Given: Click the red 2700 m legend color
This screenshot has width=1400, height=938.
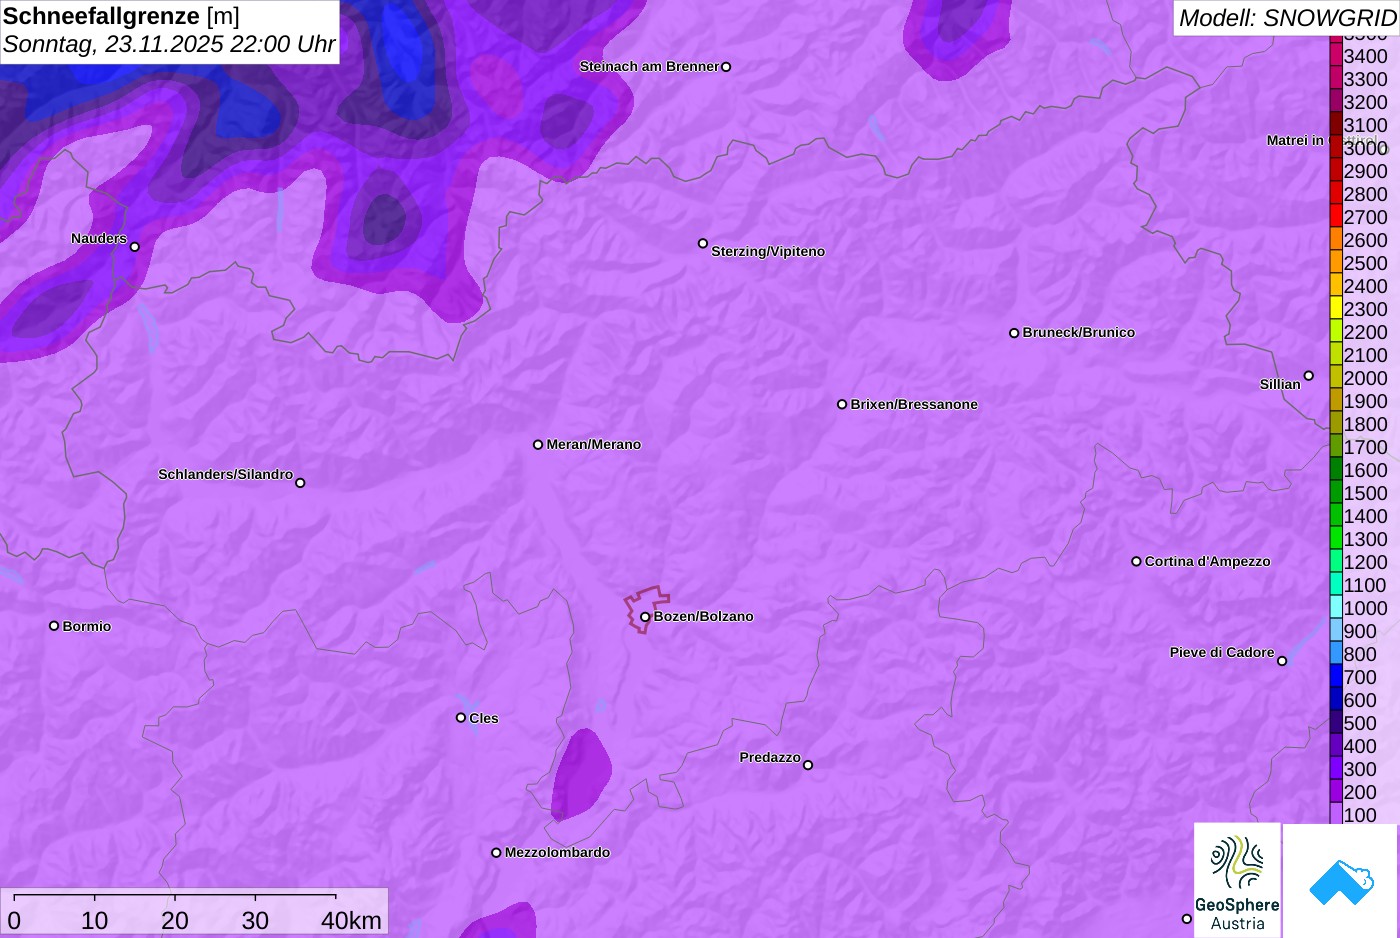Looking at the screenshot, I should [1335, 217].
